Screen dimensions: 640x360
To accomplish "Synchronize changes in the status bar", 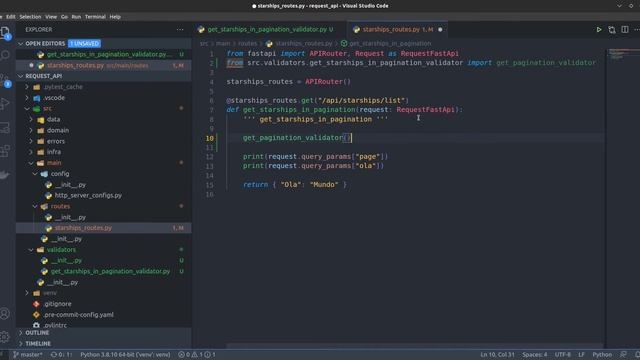I will tap(61, 354).
